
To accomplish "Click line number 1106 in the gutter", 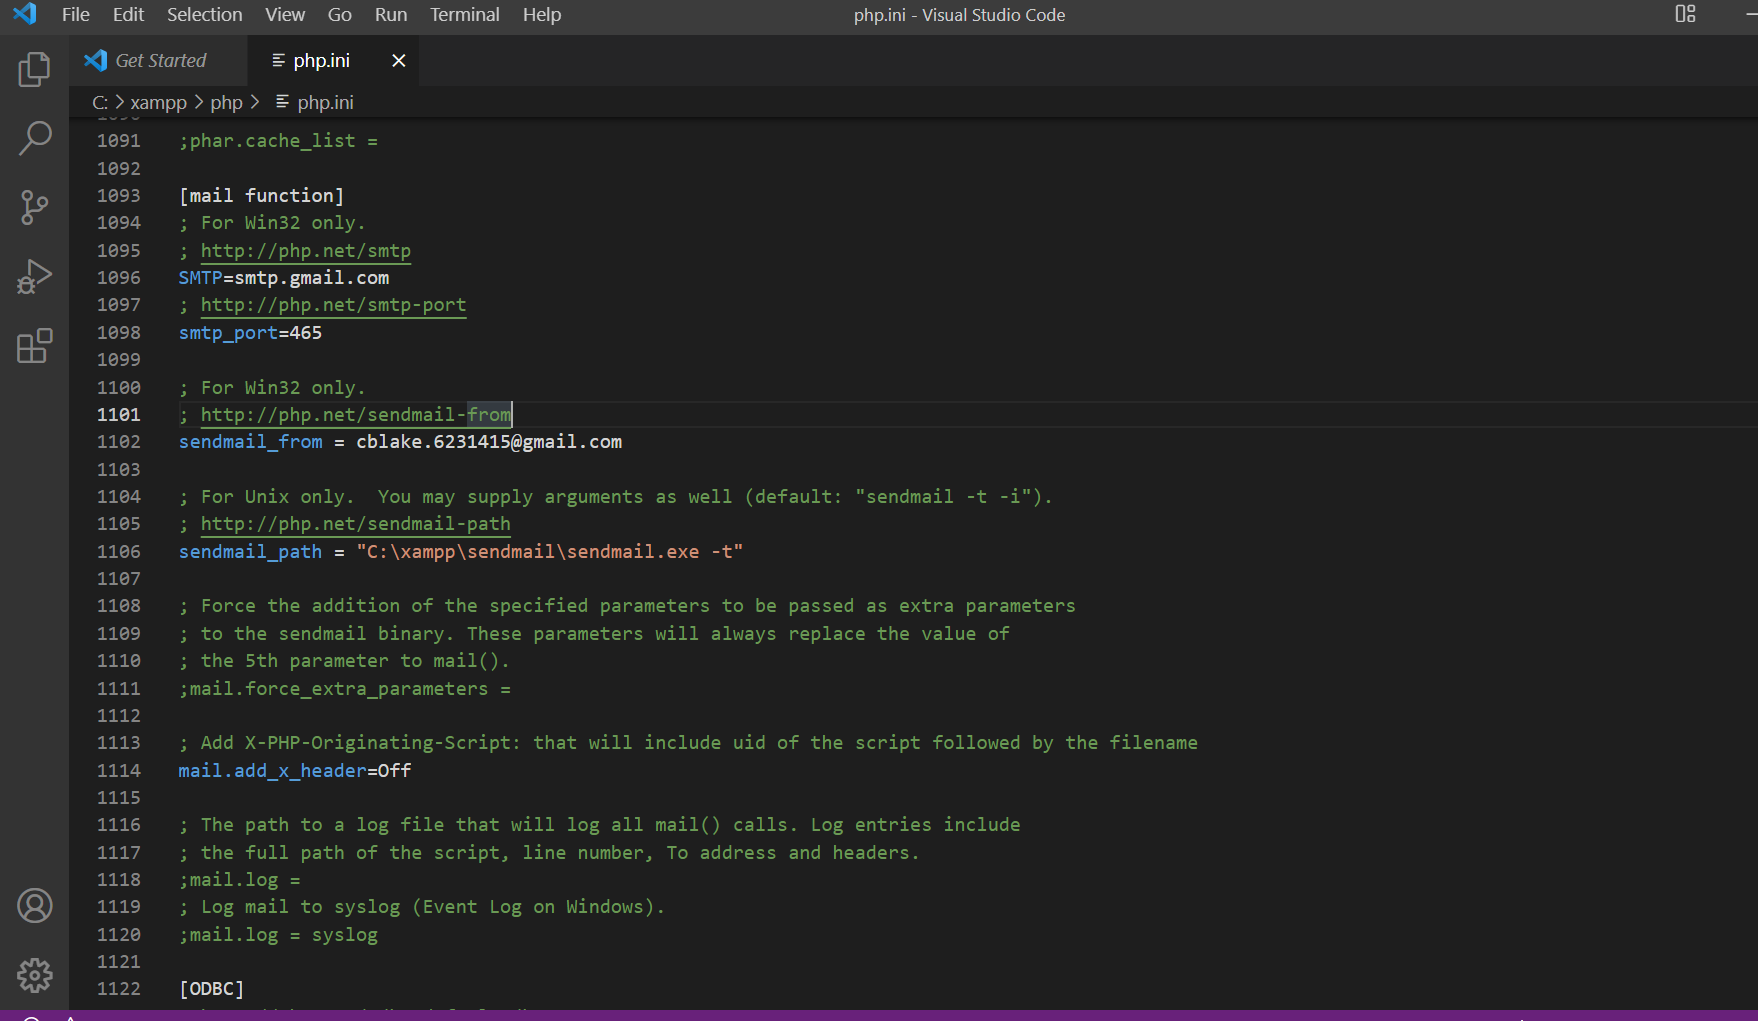I will point(119,552).
